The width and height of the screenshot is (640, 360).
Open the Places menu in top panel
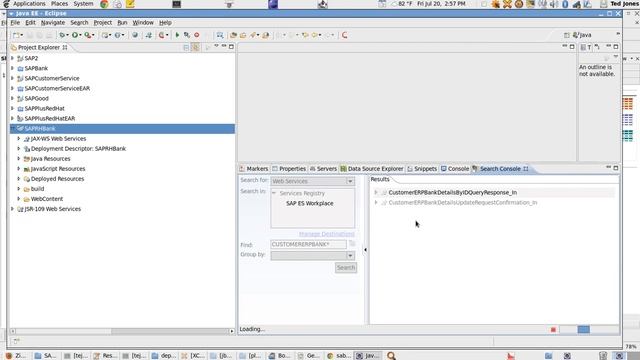60,4
